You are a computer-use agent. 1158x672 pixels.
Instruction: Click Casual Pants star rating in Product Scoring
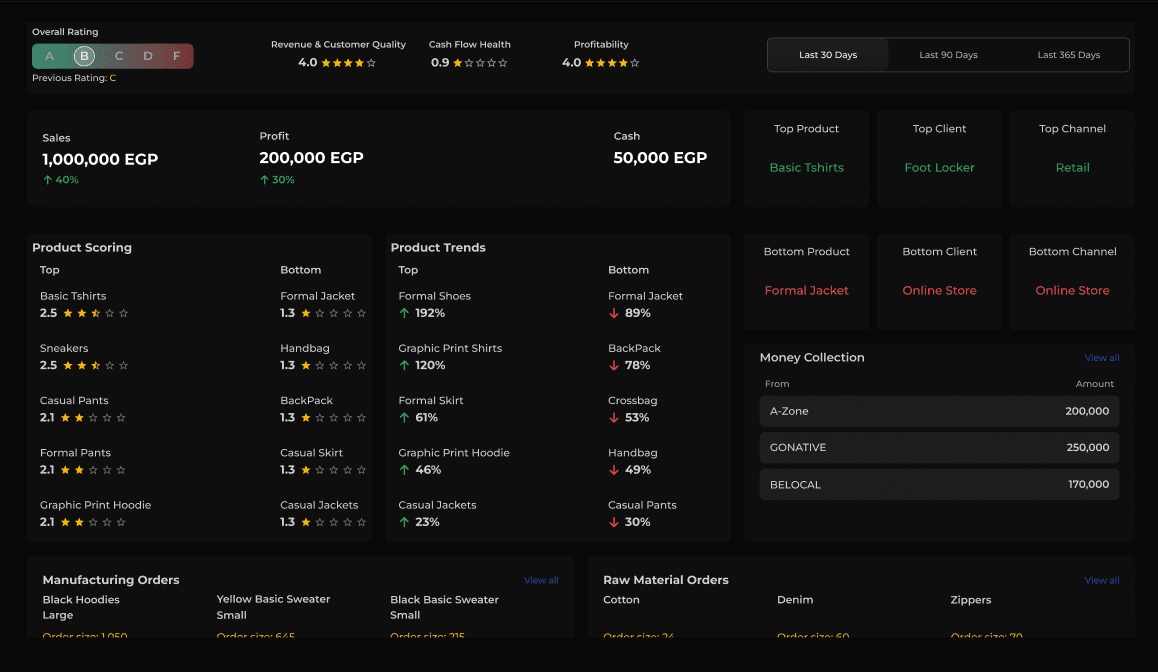click(x=93, y=418)
